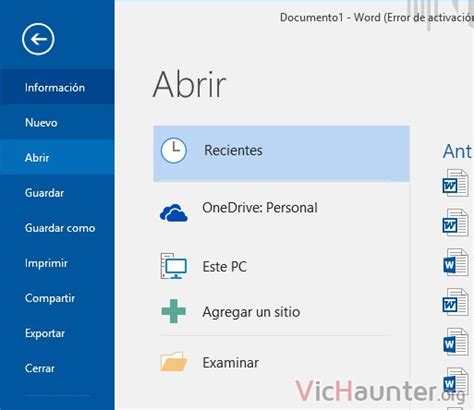The height and width of the screenshot is (410, 474).
Task: Select the Recientes clock location
Action: pyautogui.click(x=281, y=154)
